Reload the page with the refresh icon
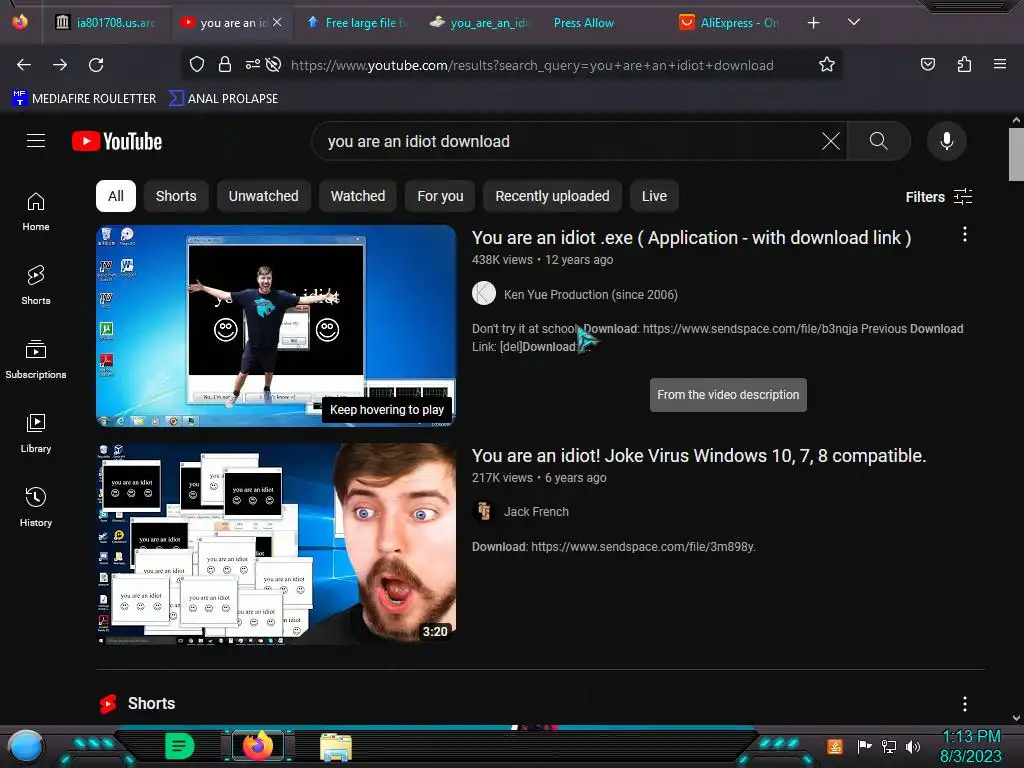Viewport: 1024px width, 768px height. (96, 65)
